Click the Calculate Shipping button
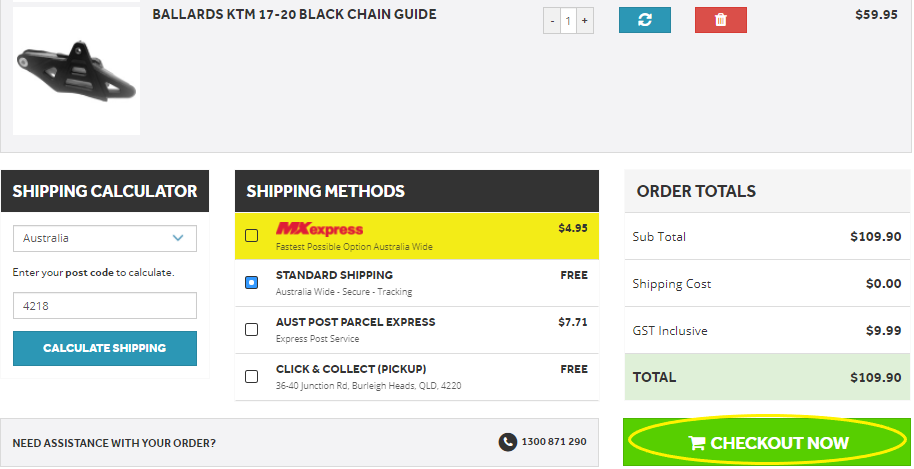 (x=105, y=348)
